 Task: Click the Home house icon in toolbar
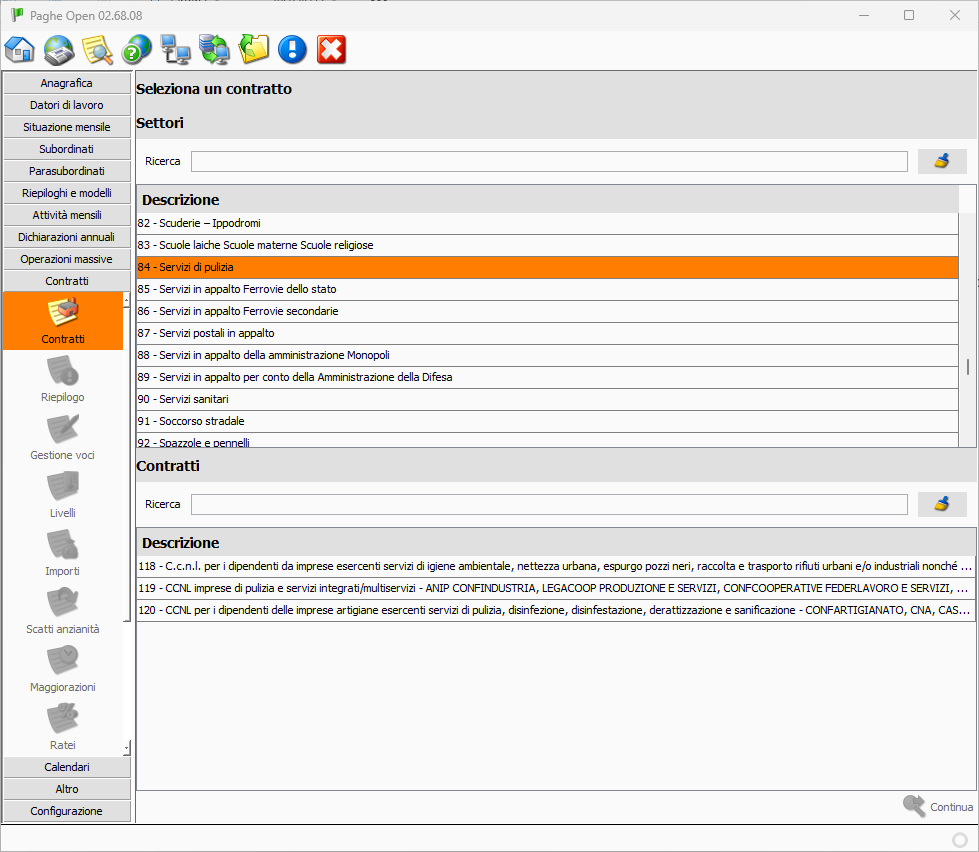(x=20, y=49)
